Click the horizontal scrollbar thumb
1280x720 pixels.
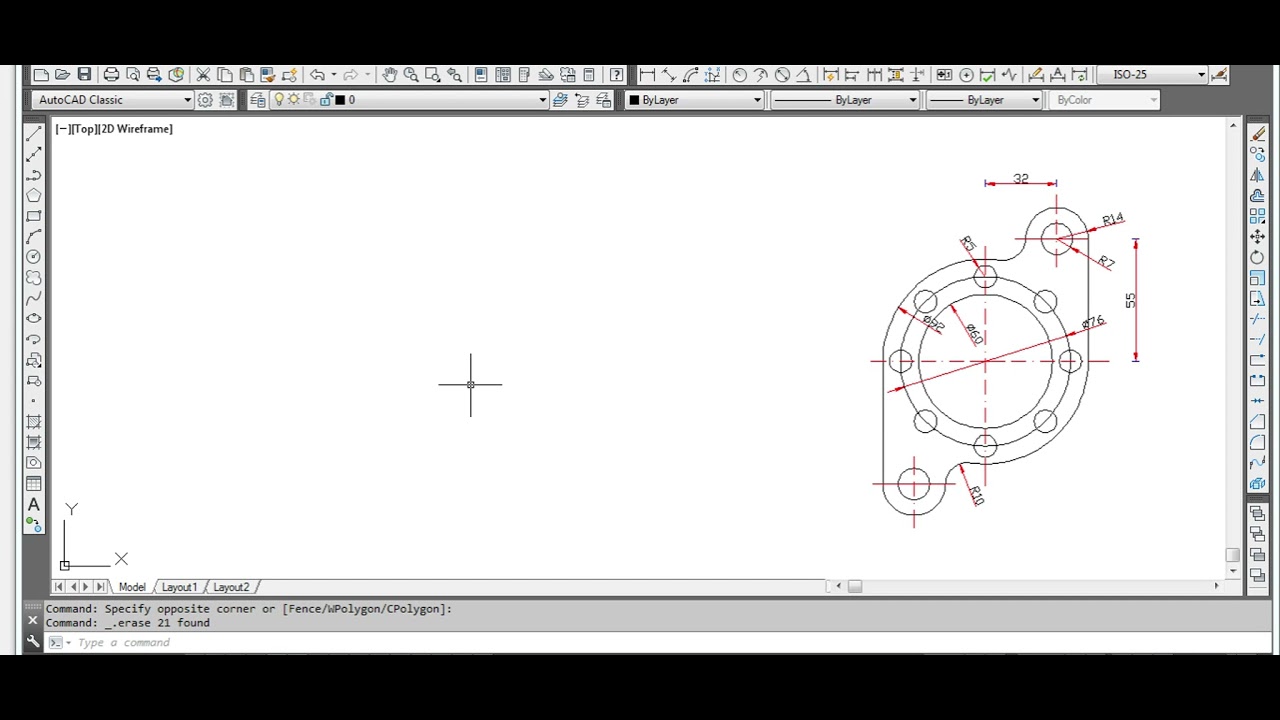tap(855, 587)
